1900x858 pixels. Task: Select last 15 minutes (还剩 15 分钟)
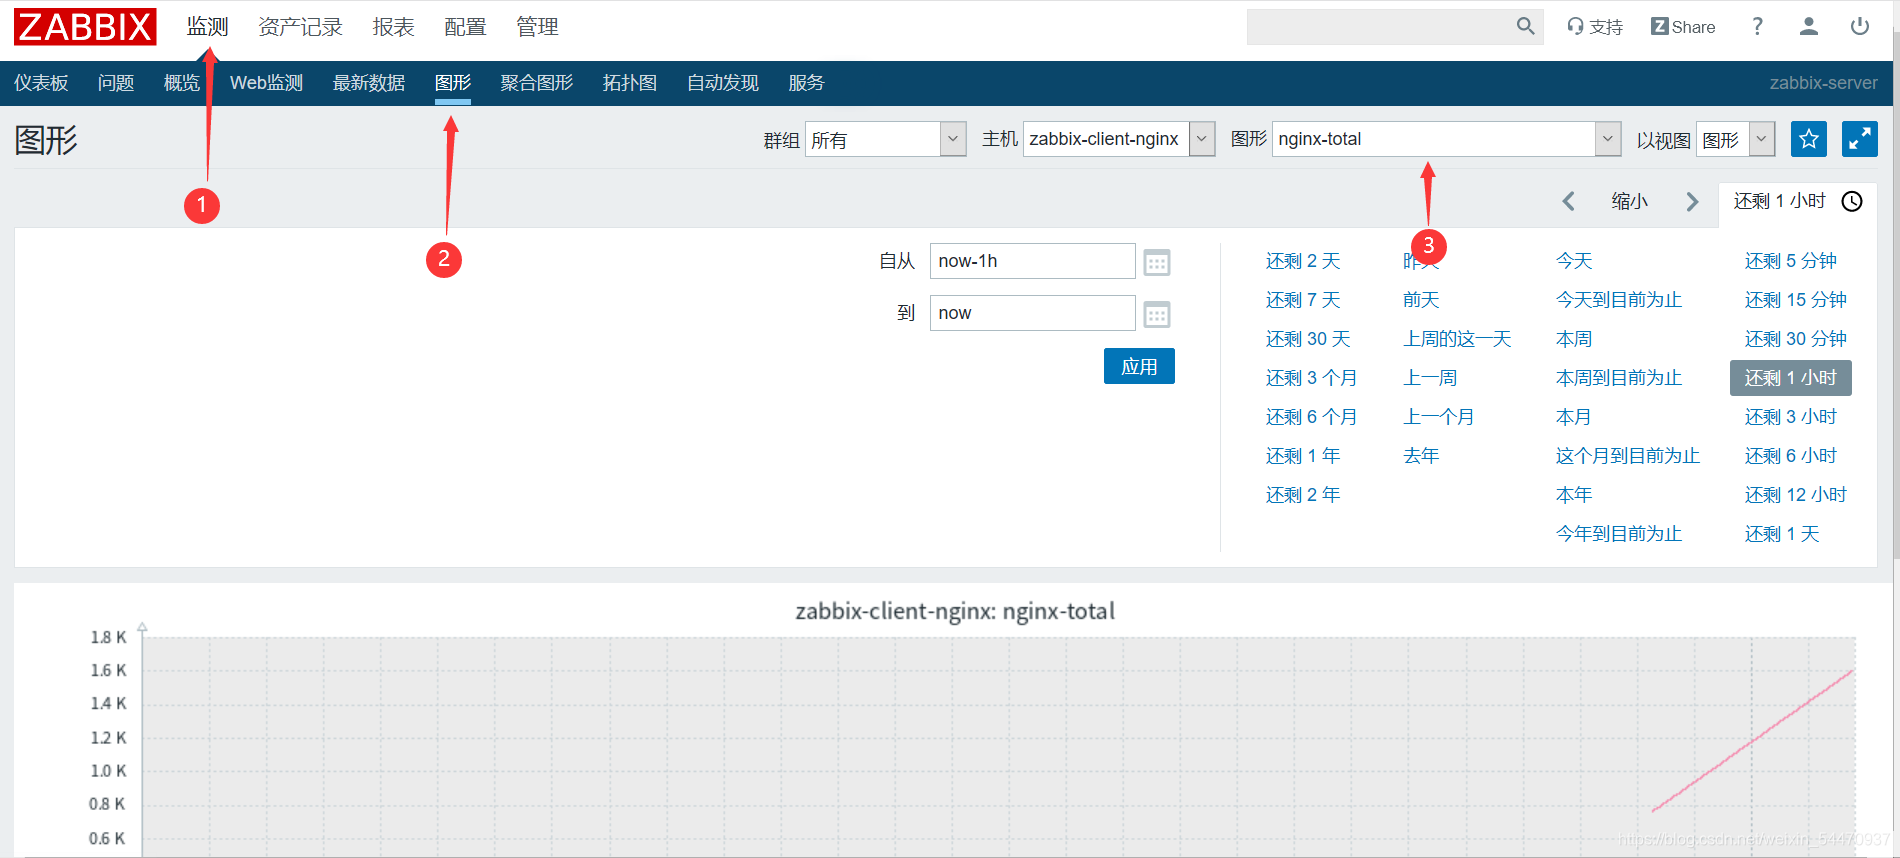[x=1796, y=300]
